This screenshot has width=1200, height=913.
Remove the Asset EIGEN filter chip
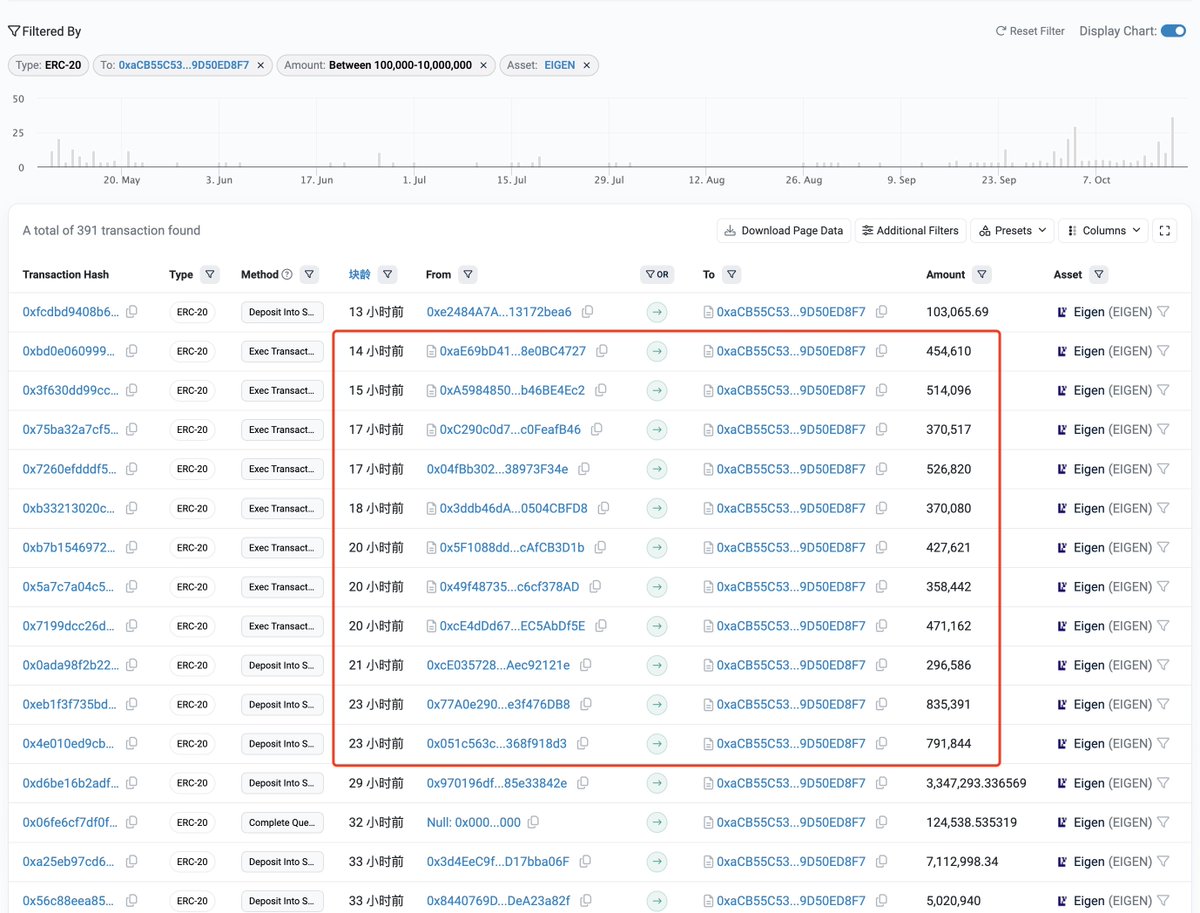pos(587,65)
